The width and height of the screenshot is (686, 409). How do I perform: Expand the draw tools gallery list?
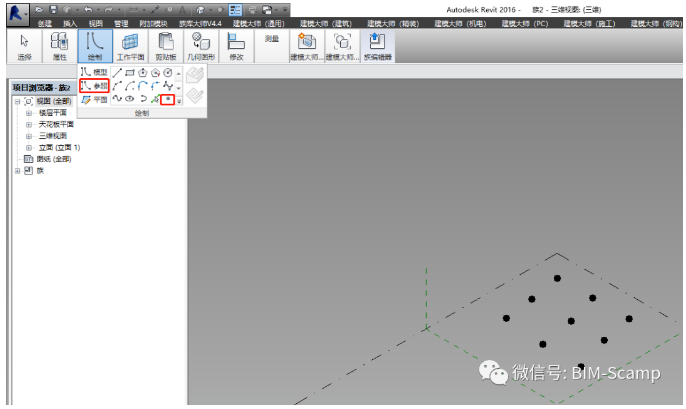tap(179, 101)
